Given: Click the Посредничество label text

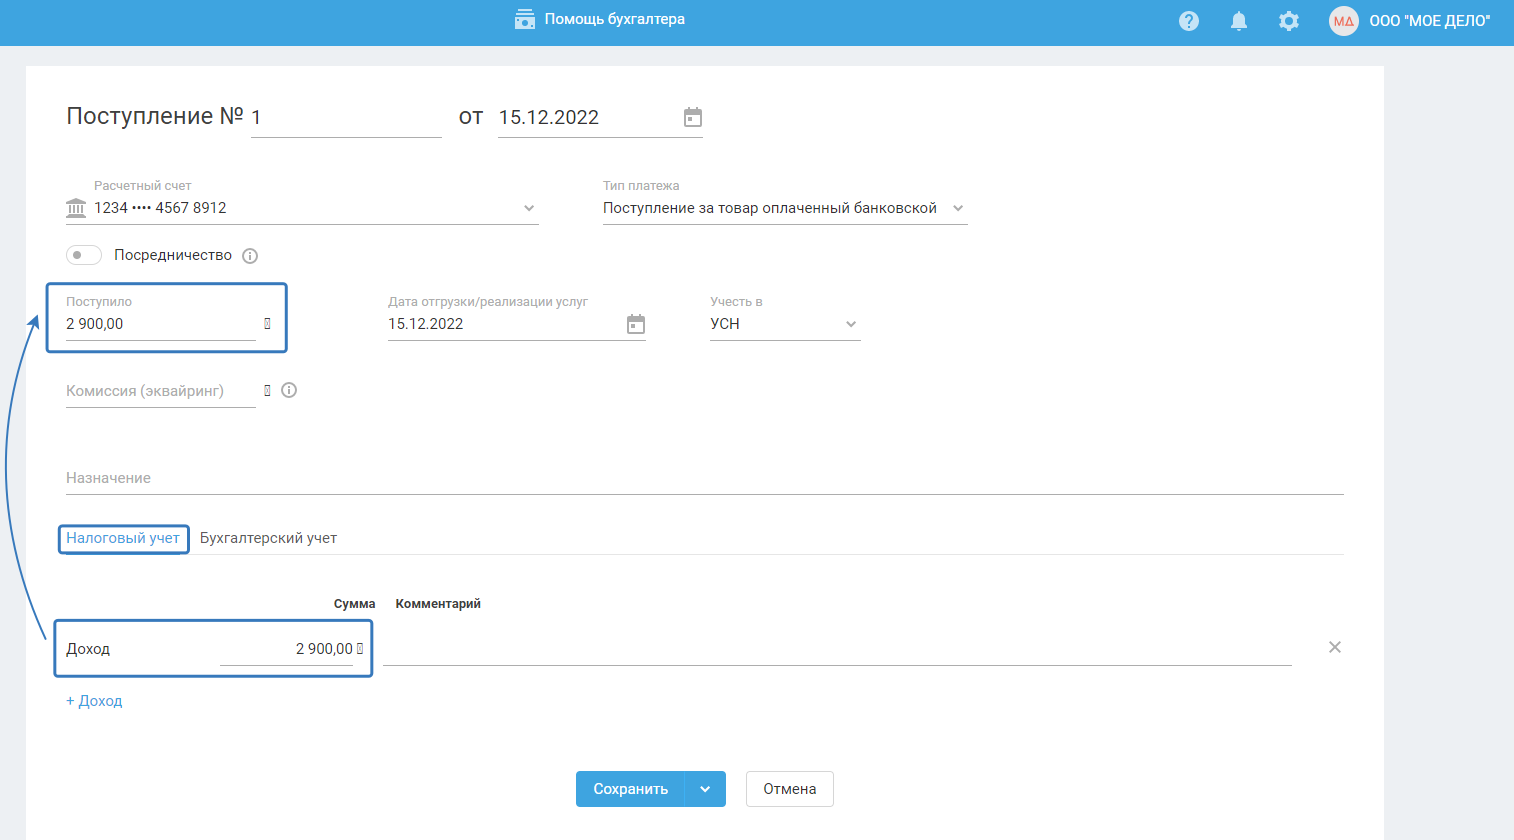Looking at the screenshot, I should [x=173, y=255].
